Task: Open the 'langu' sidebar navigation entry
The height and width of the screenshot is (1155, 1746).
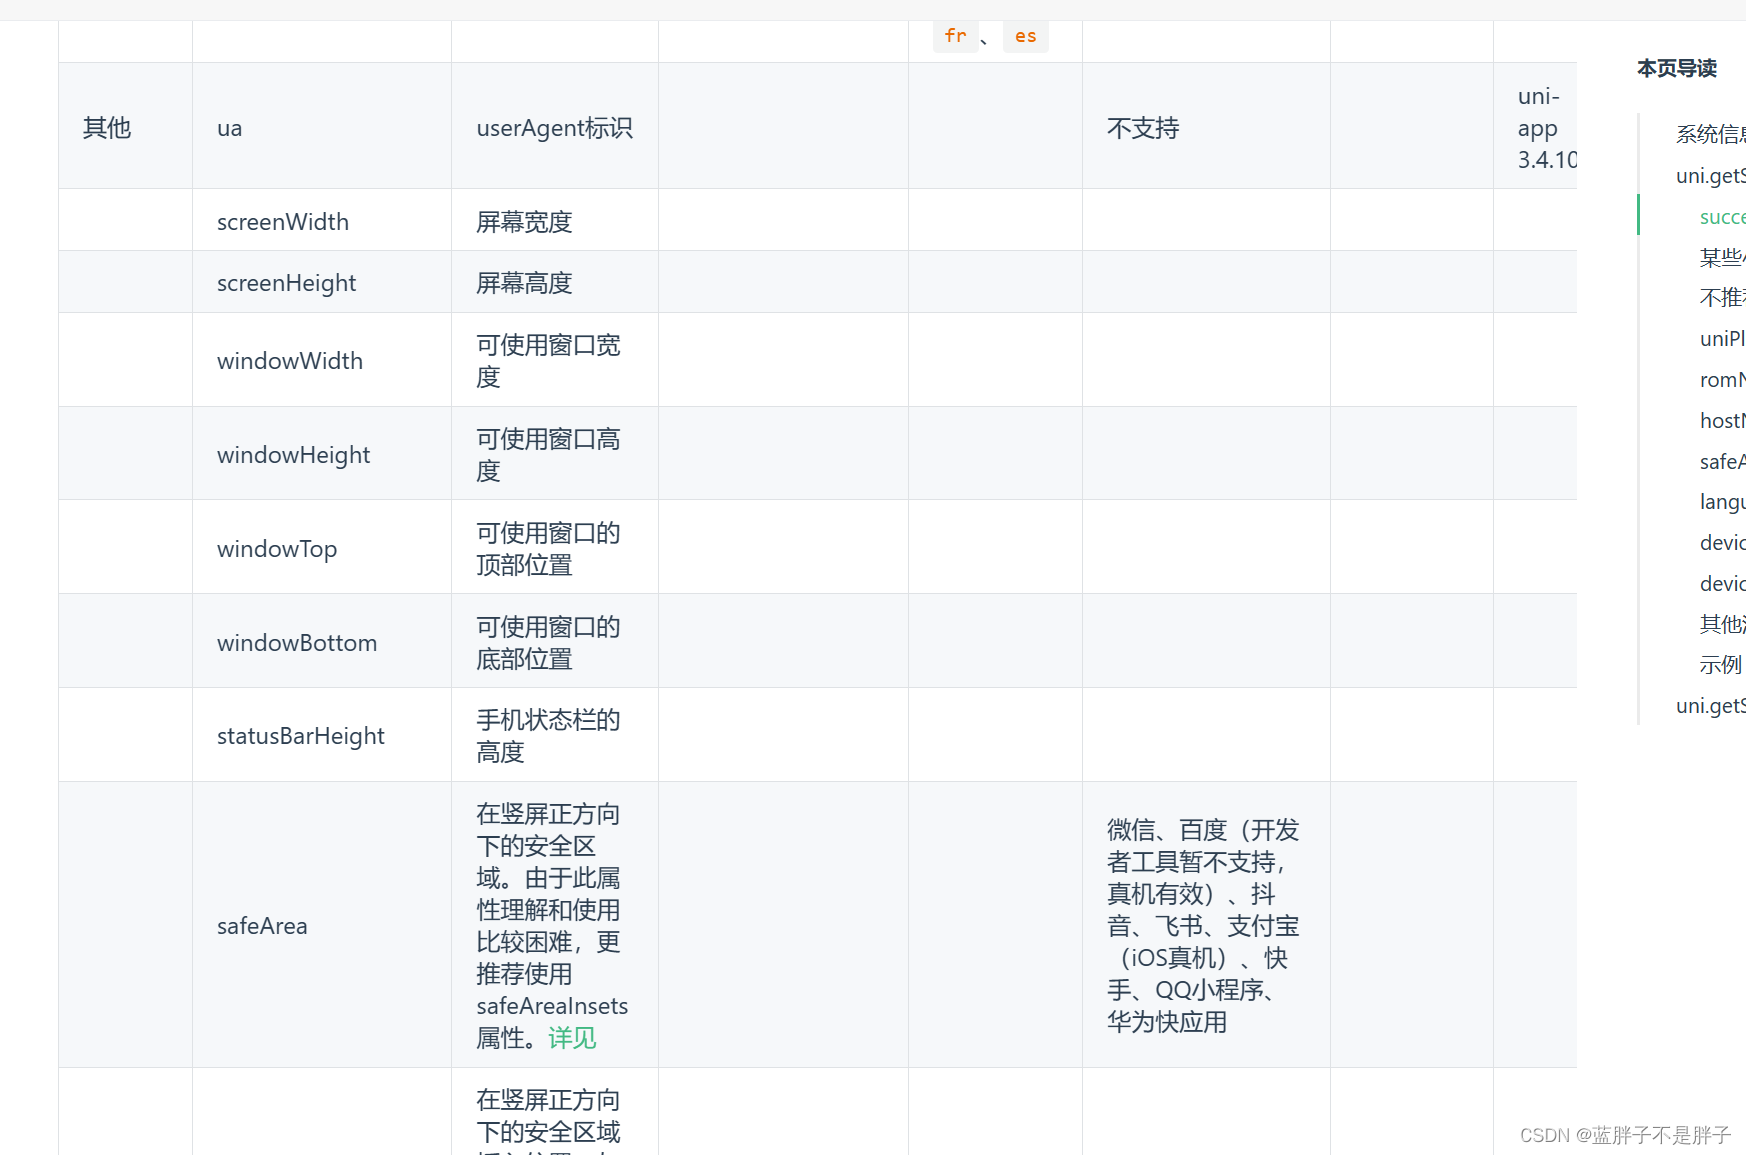Action: click(1722, 502)
